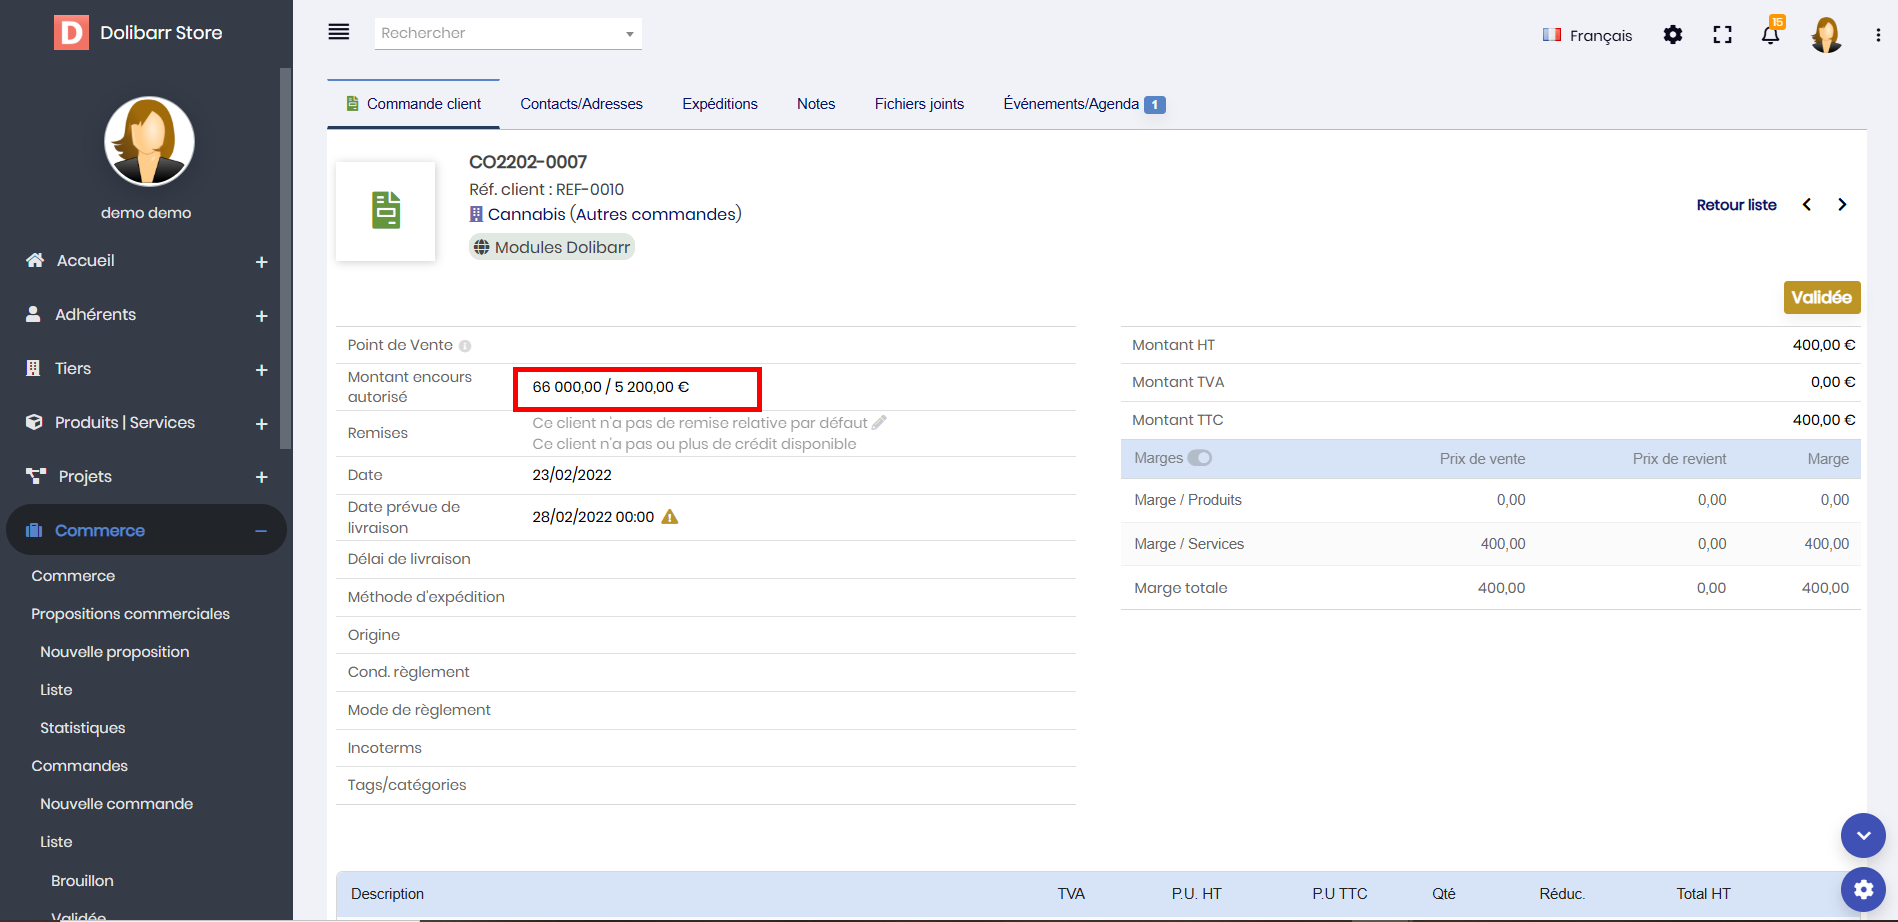Click the blue floating gear button
Image resolution: width=1898 pixels, height=922 pixels.
tap(1863, 889)
